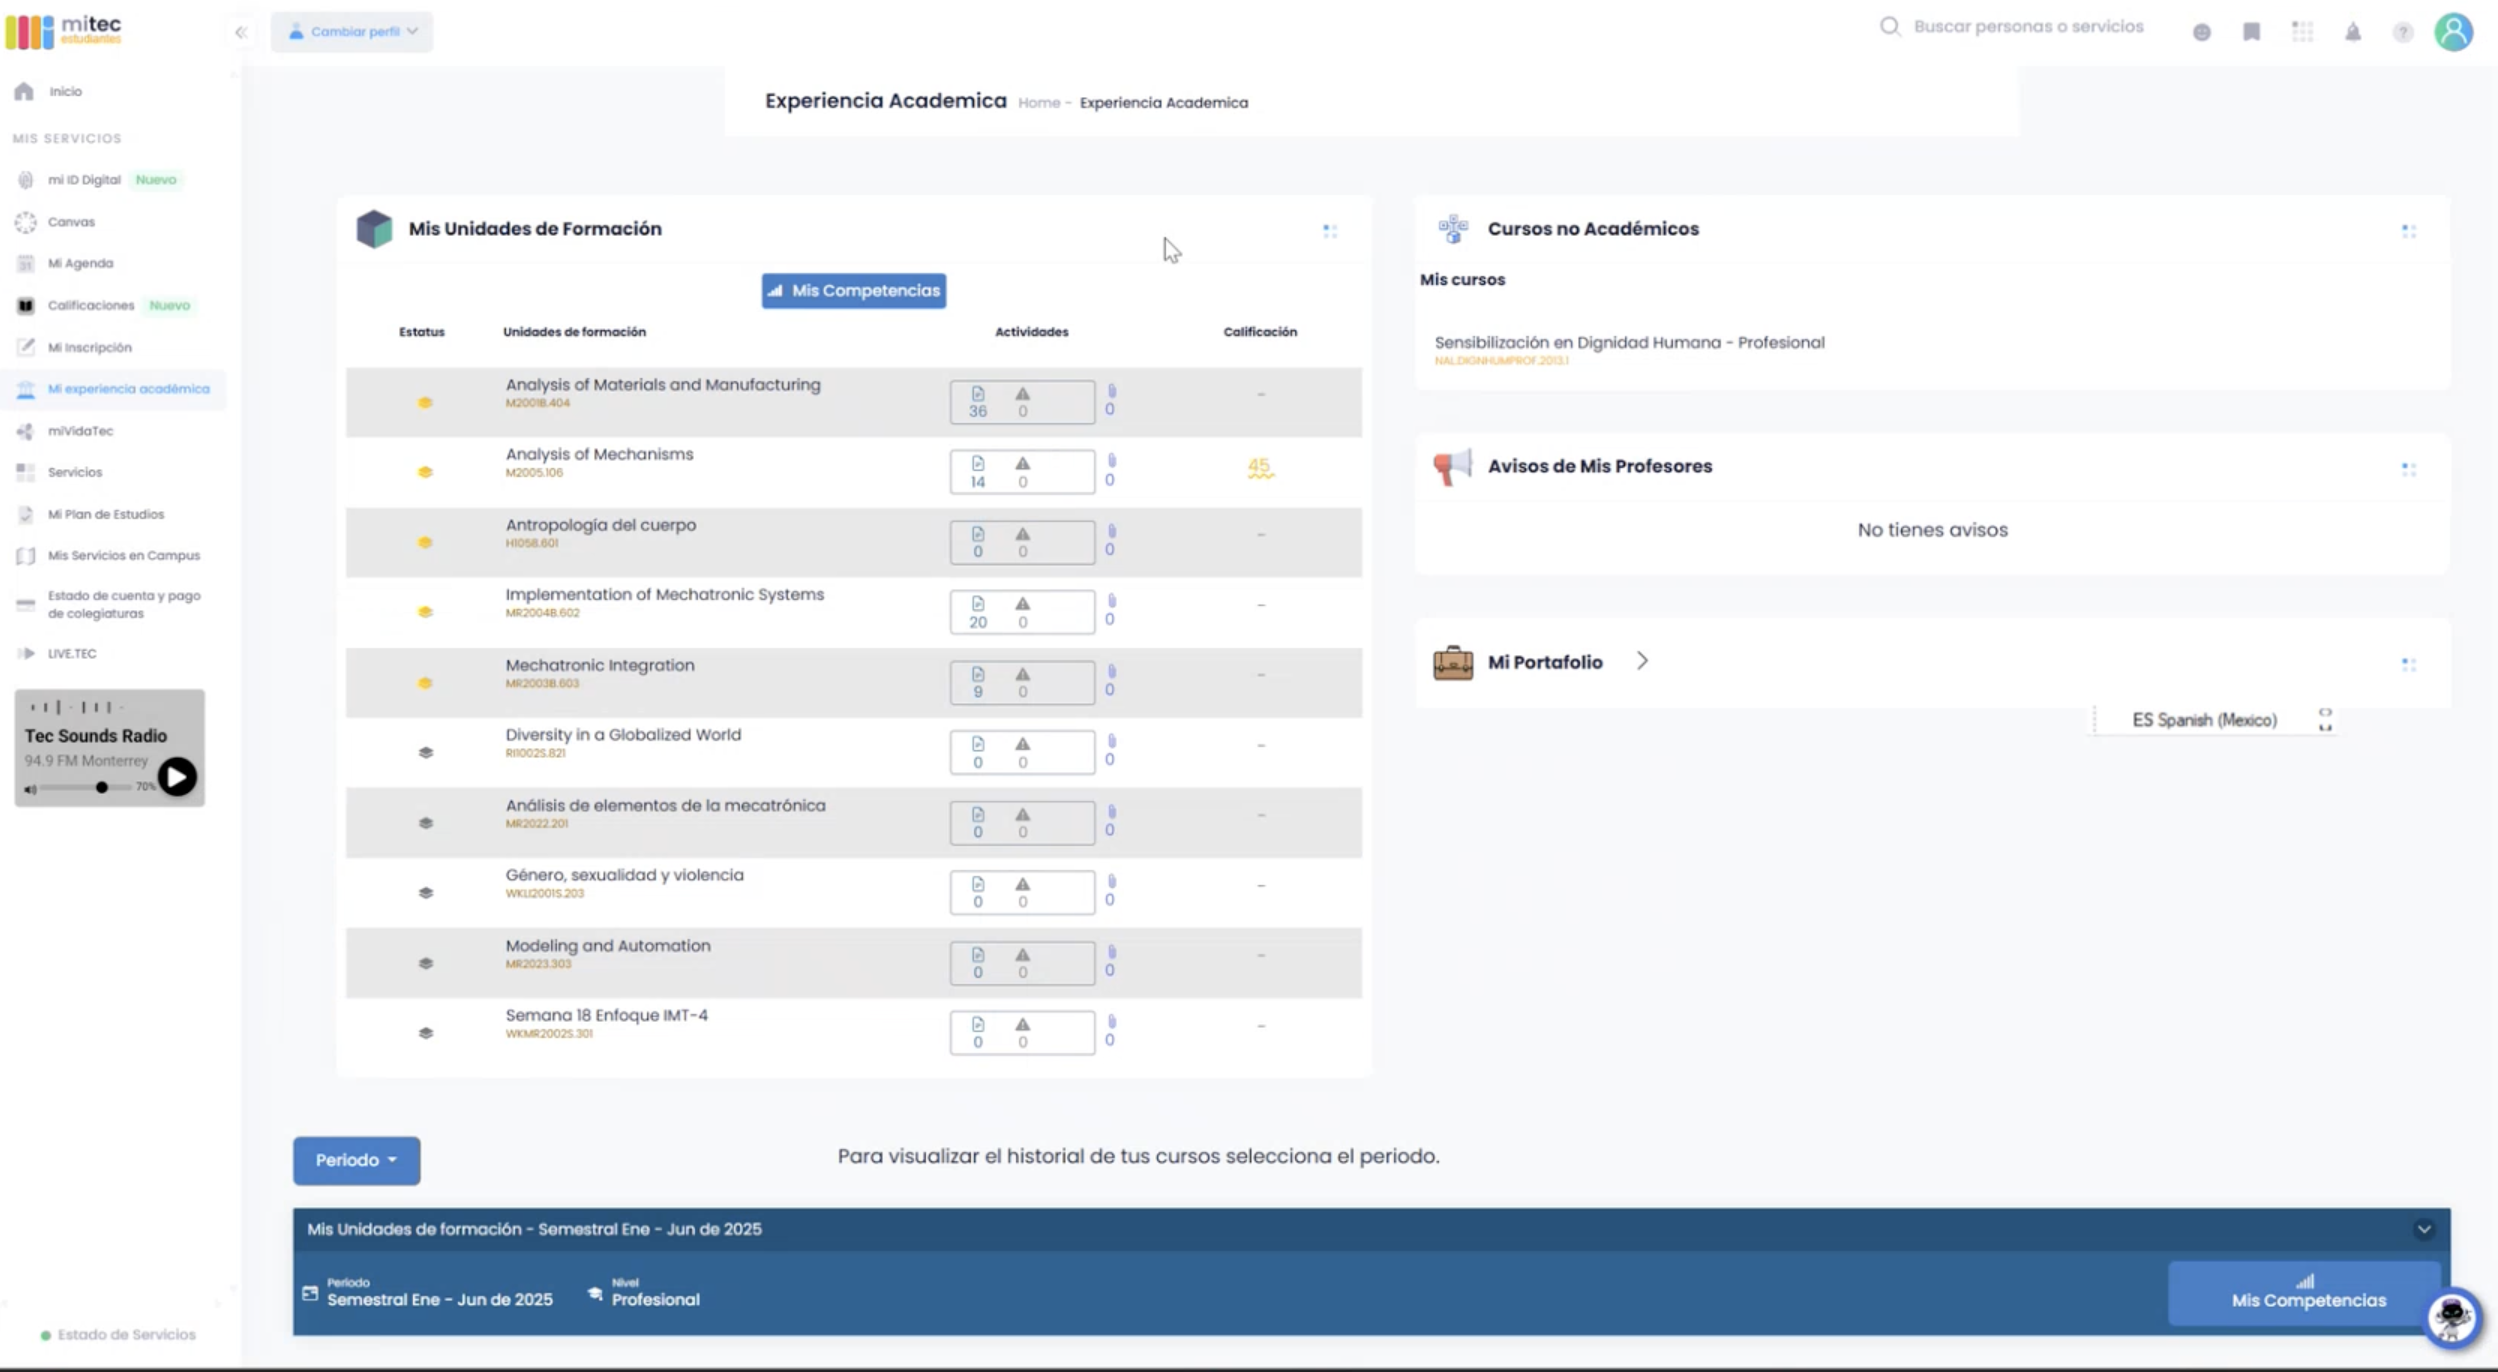2498x1372 pixels.
Task: Click the Home breadcrumb link
Action: coord(1038,102)
